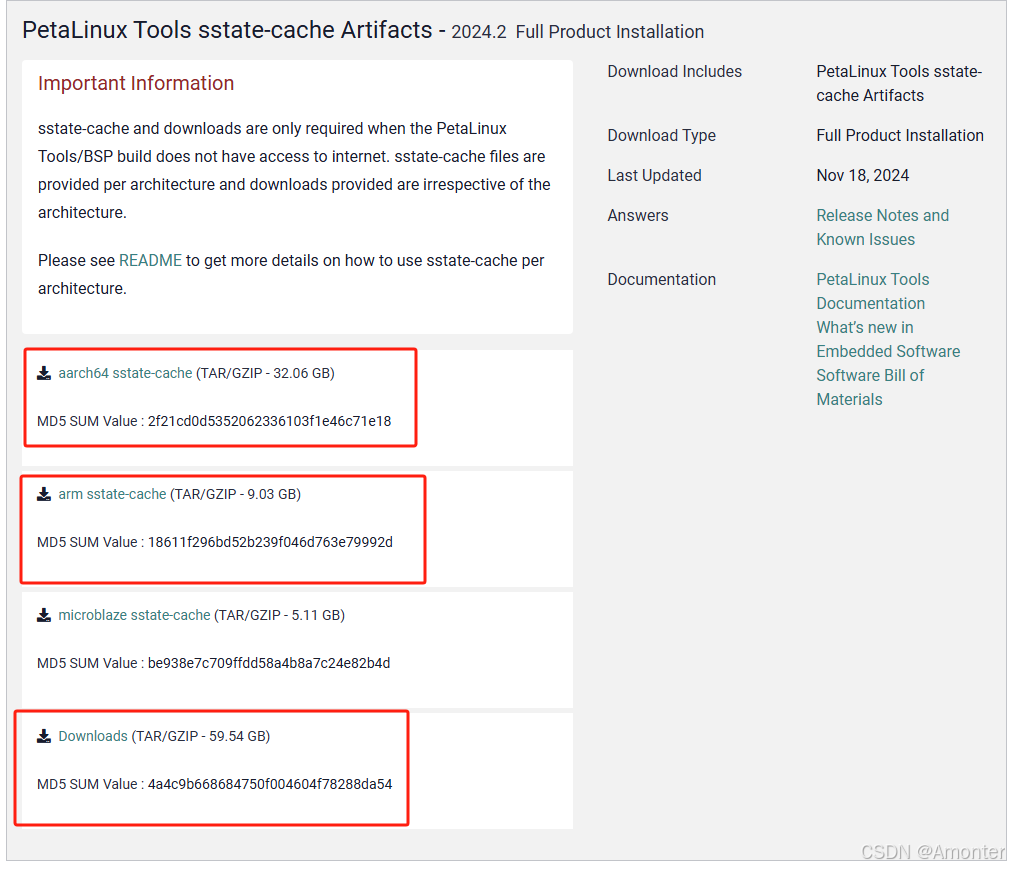This screenshot has width=1009, height=870.
Task: Select MD5 value 18611f296bd52b239f046d763e79992d
Action: (x=270, y=542)
